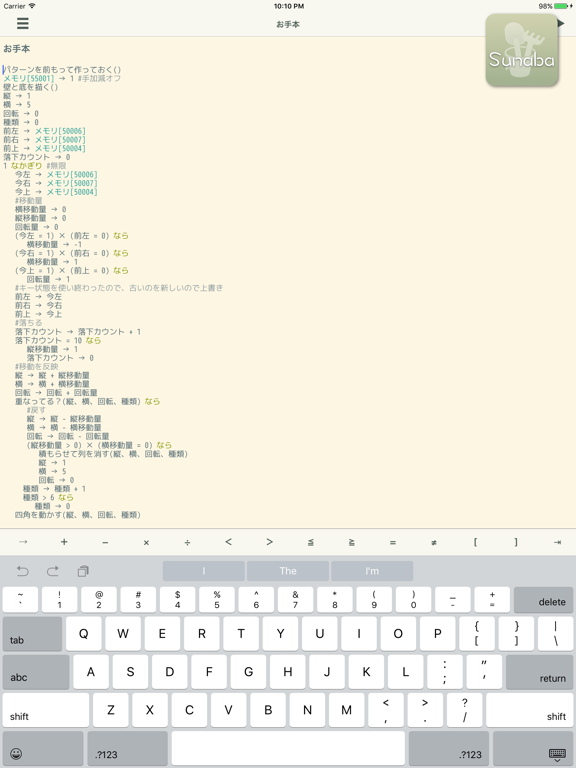The image size is (576, 768).
Task: Click the "四角を動かす(縦、横、回転、種類)" line
Action: 78,515
